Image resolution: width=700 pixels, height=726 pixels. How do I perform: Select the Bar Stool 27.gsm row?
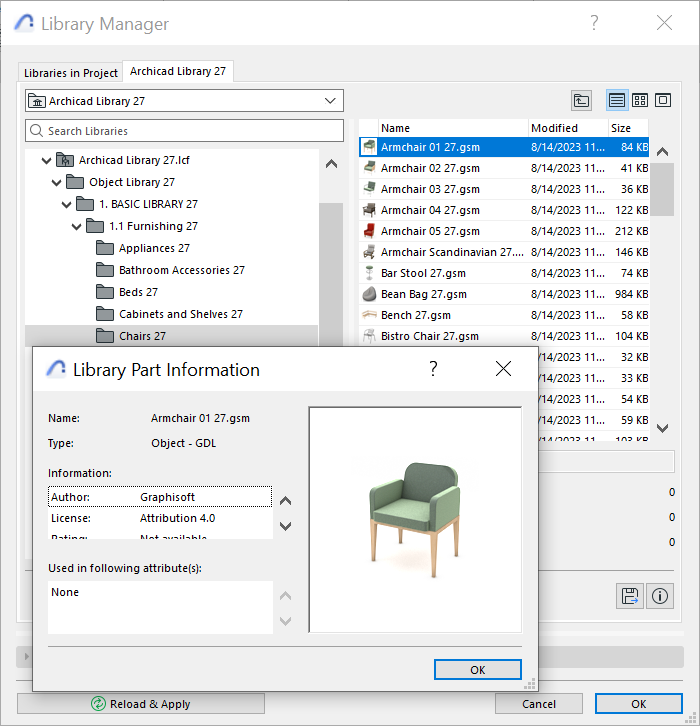point(504,273)
